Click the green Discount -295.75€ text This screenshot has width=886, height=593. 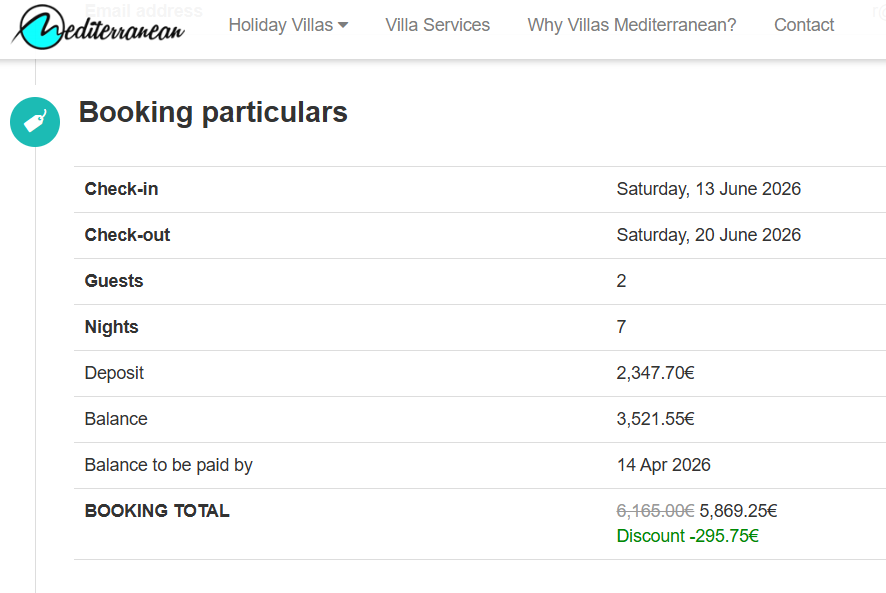click(687, 536)
